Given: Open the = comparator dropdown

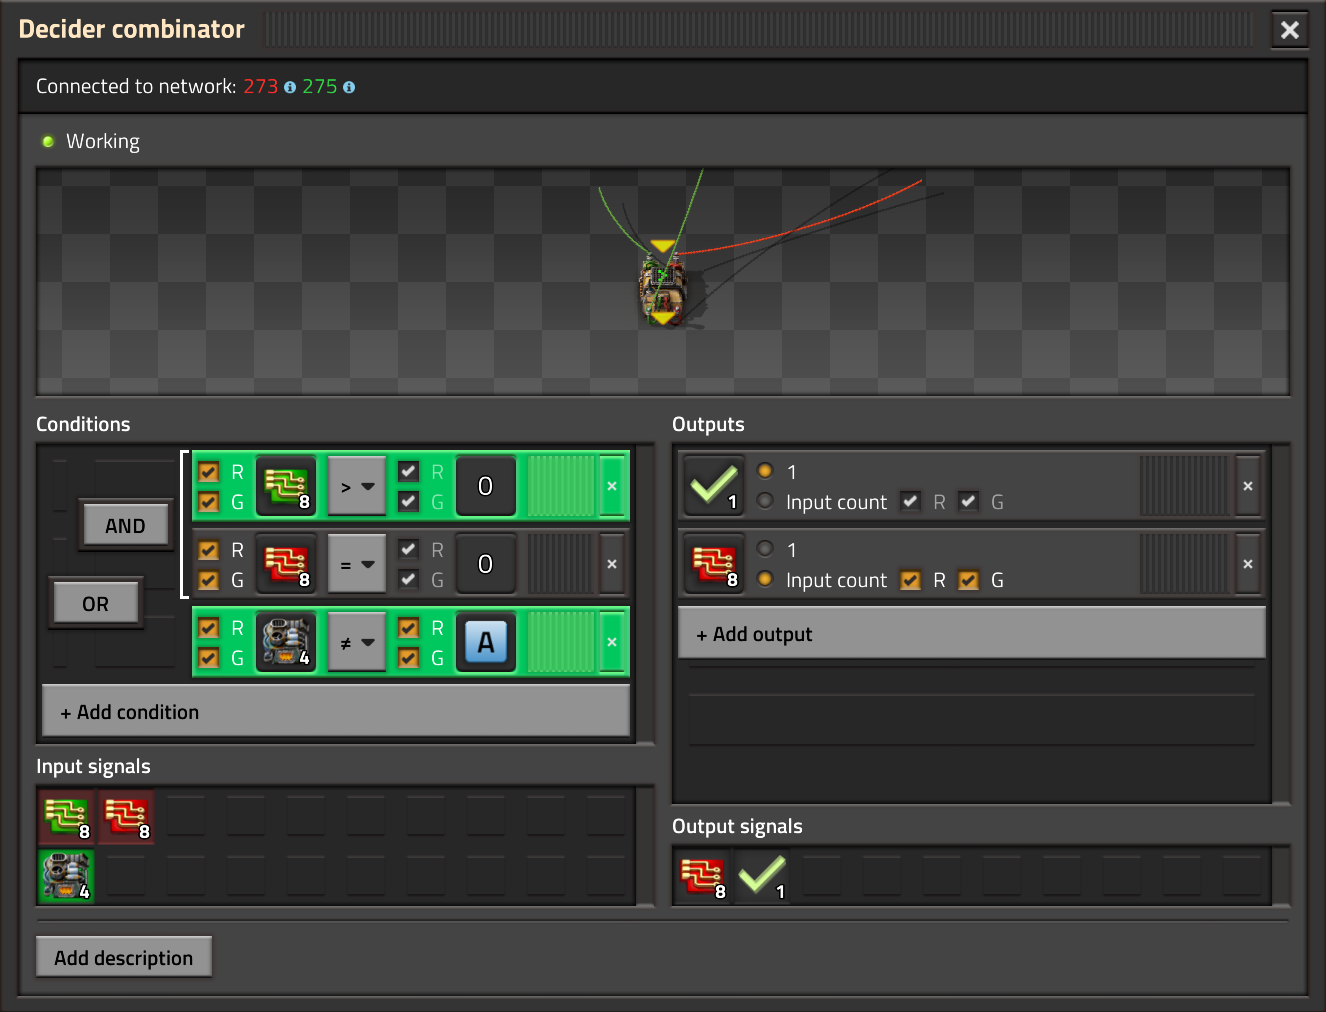Looking at the screenshot, I should click(357, 564).
